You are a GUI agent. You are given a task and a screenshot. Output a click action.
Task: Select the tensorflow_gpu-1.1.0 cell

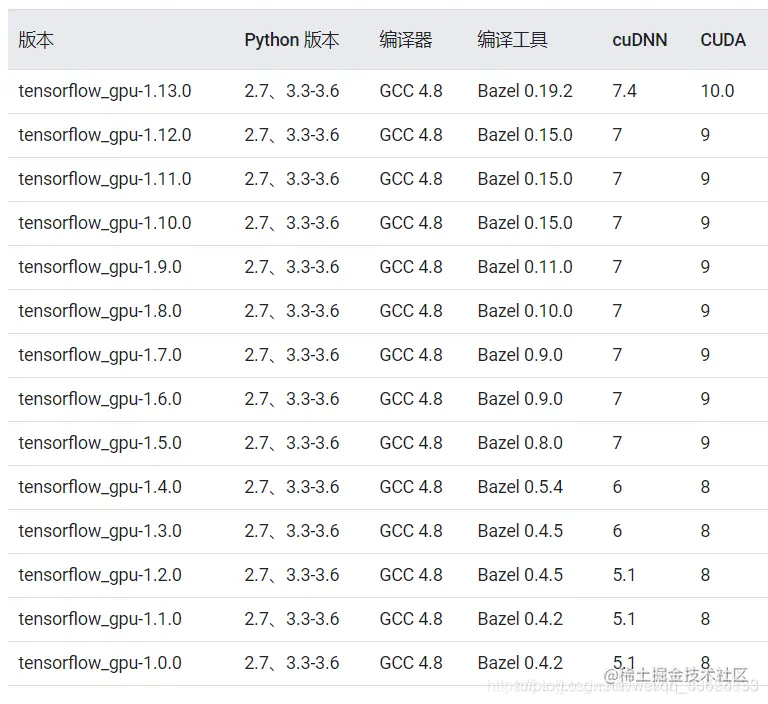(x=100, y=620)
